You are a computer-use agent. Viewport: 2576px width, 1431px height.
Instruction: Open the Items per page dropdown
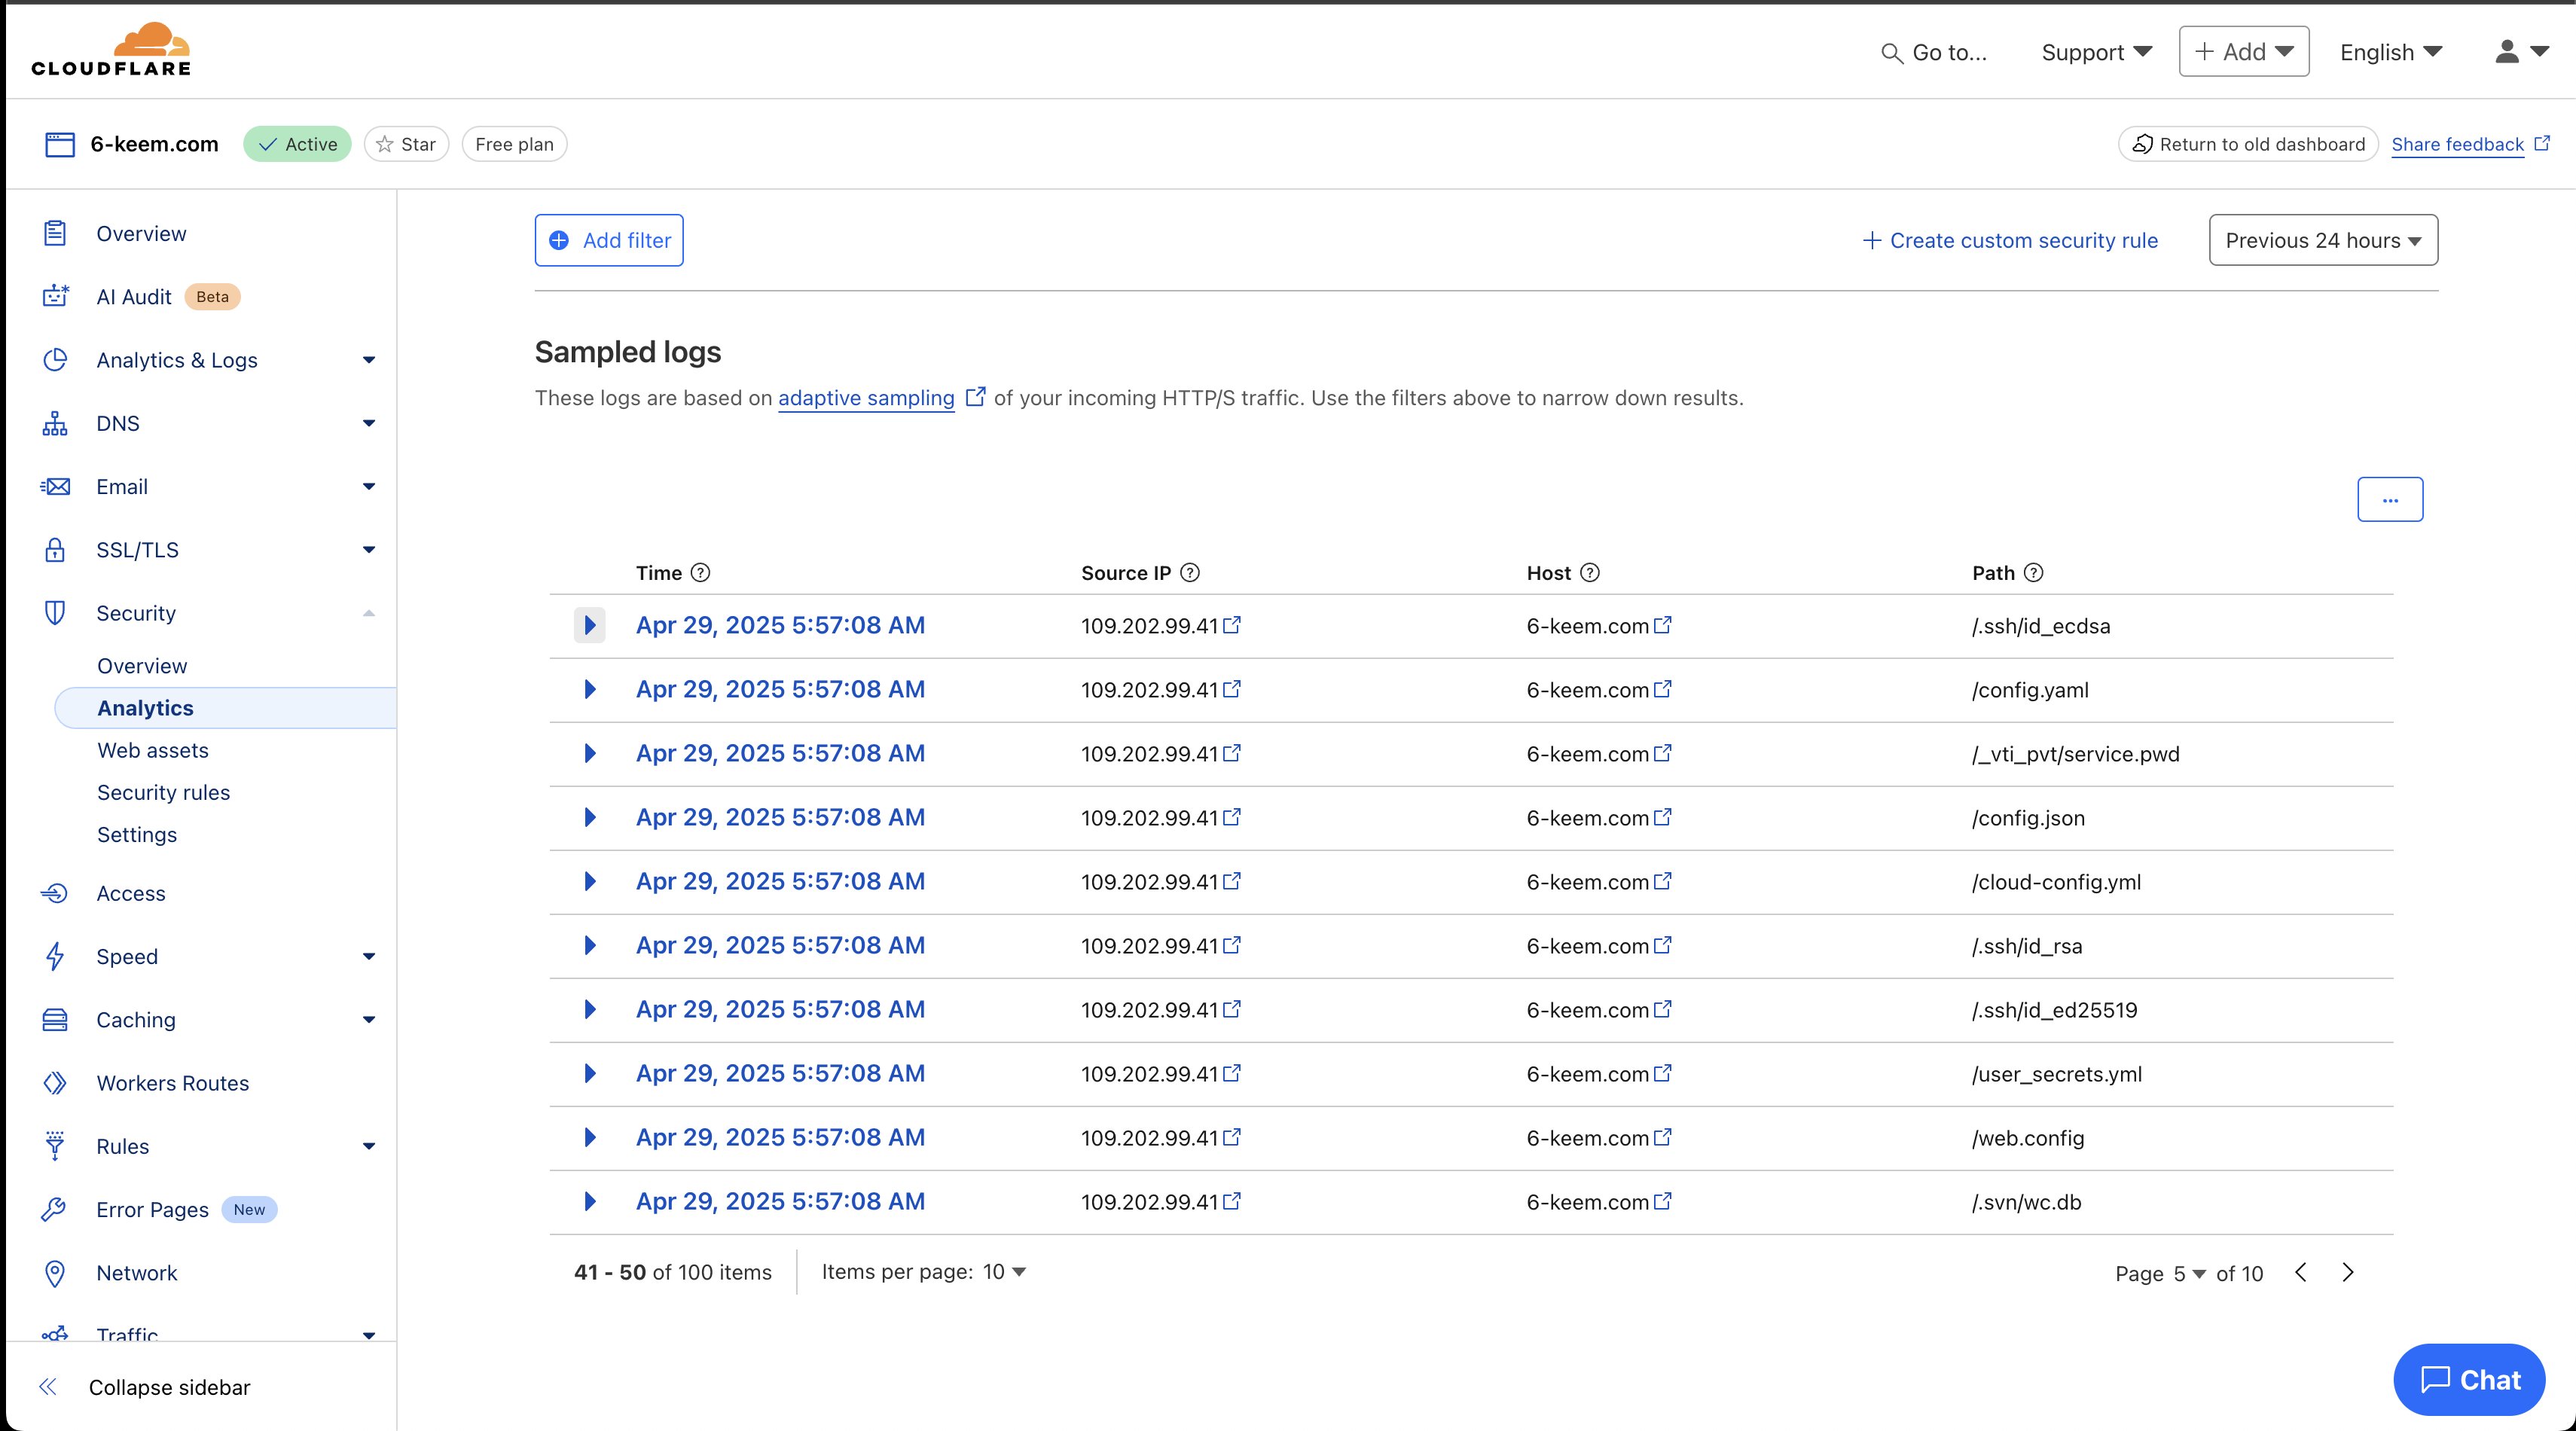click(1005, 1272)
